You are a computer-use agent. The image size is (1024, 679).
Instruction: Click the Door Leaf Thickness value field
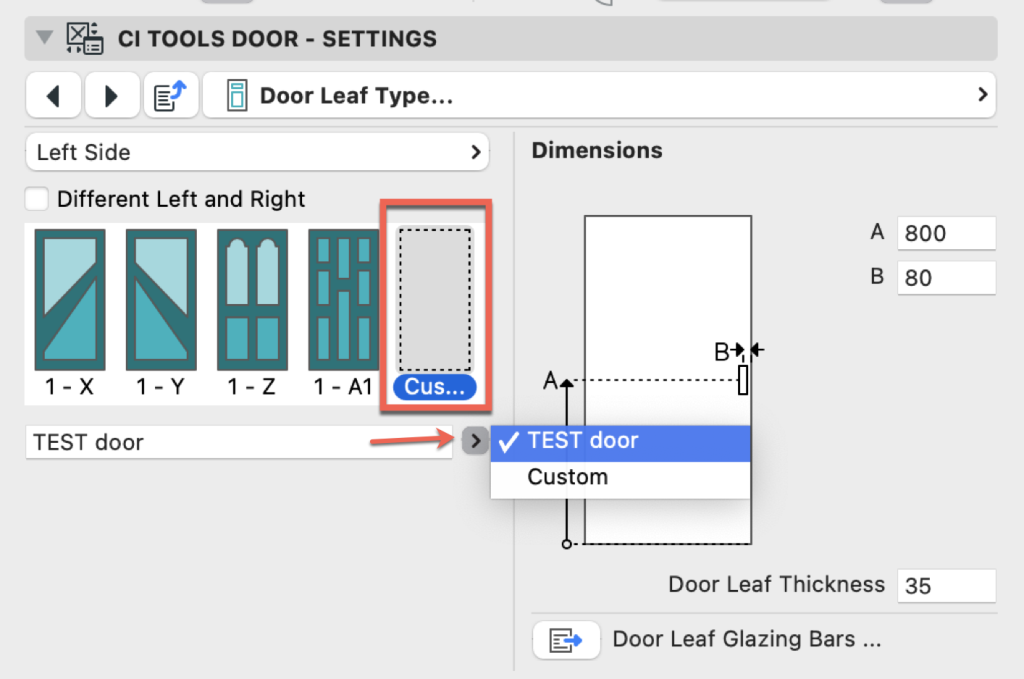pyautogui.click(x=946, y=586)
